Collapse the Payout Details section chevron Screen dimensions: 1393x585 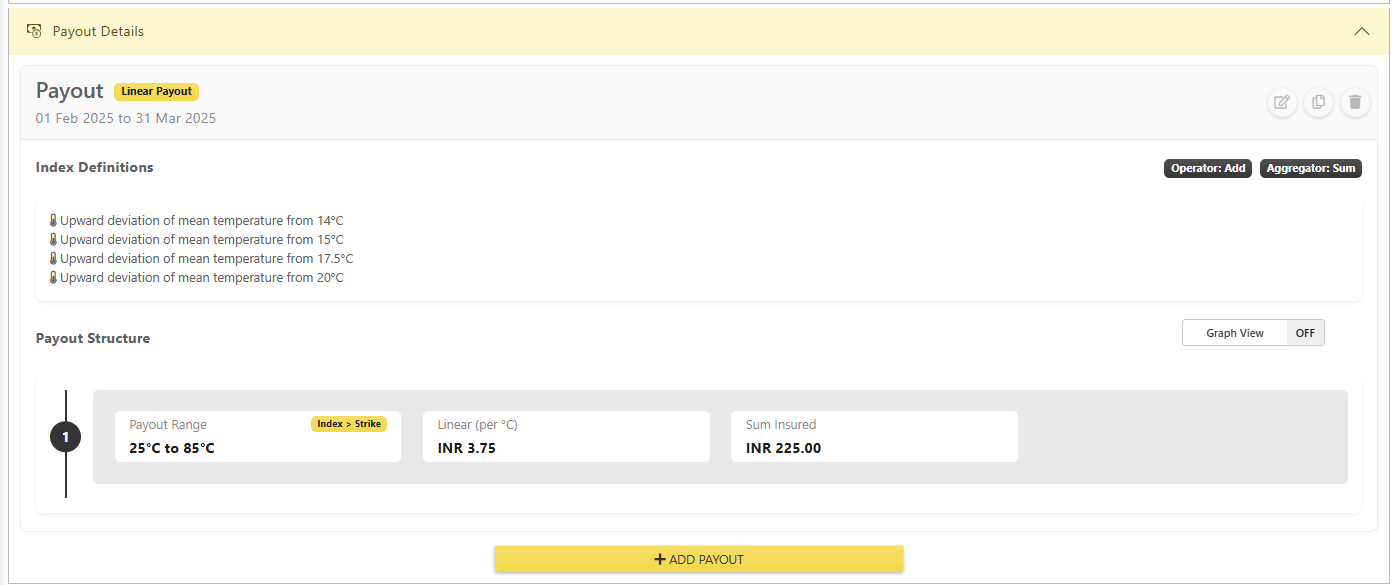(x=1361, y=31)
